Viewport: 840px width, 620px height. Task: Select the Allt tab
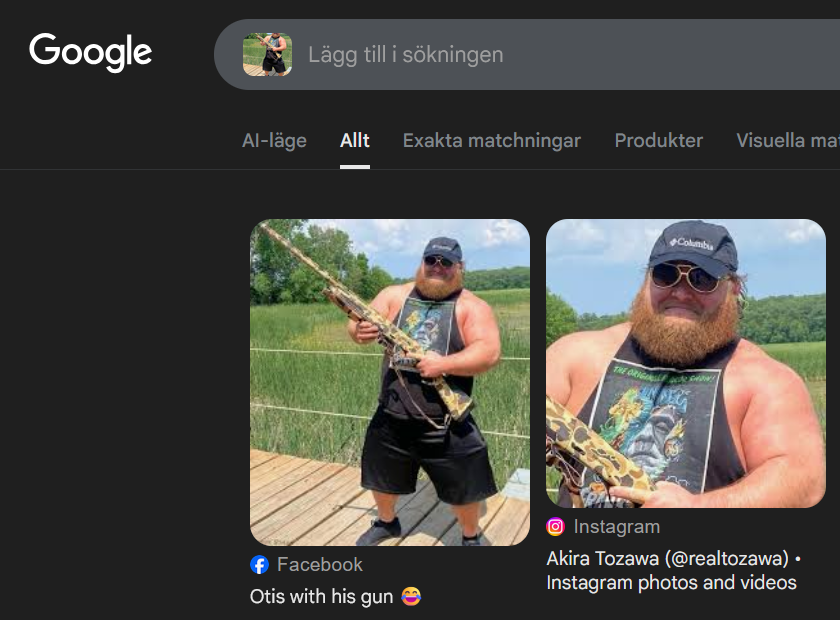[355, 140]
